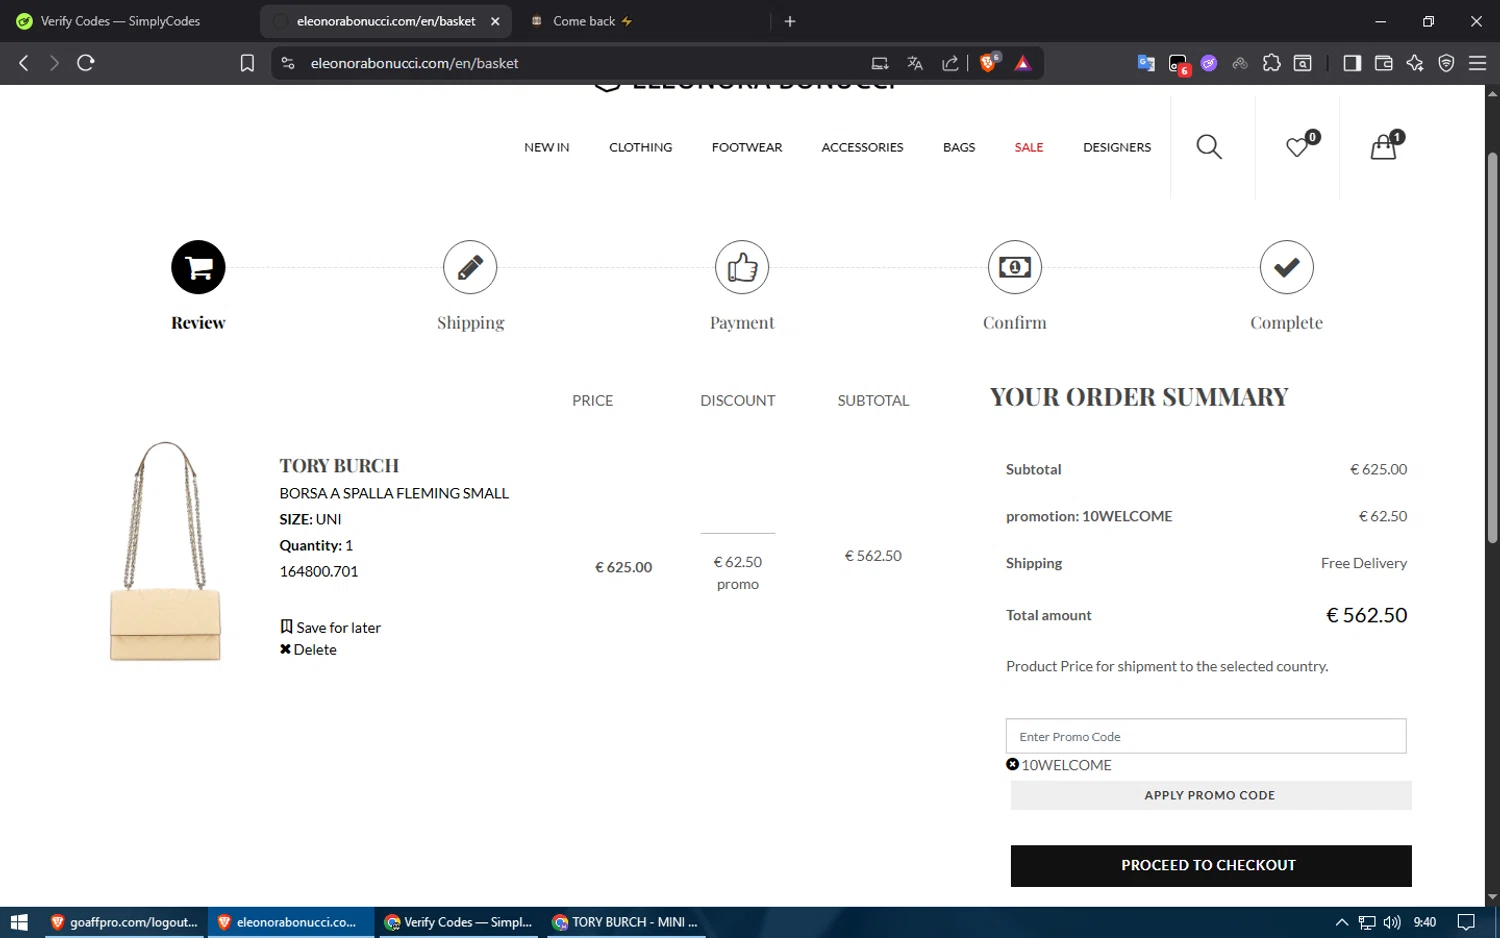Open the extensions puzzle icon

[x=1271, y=63]
